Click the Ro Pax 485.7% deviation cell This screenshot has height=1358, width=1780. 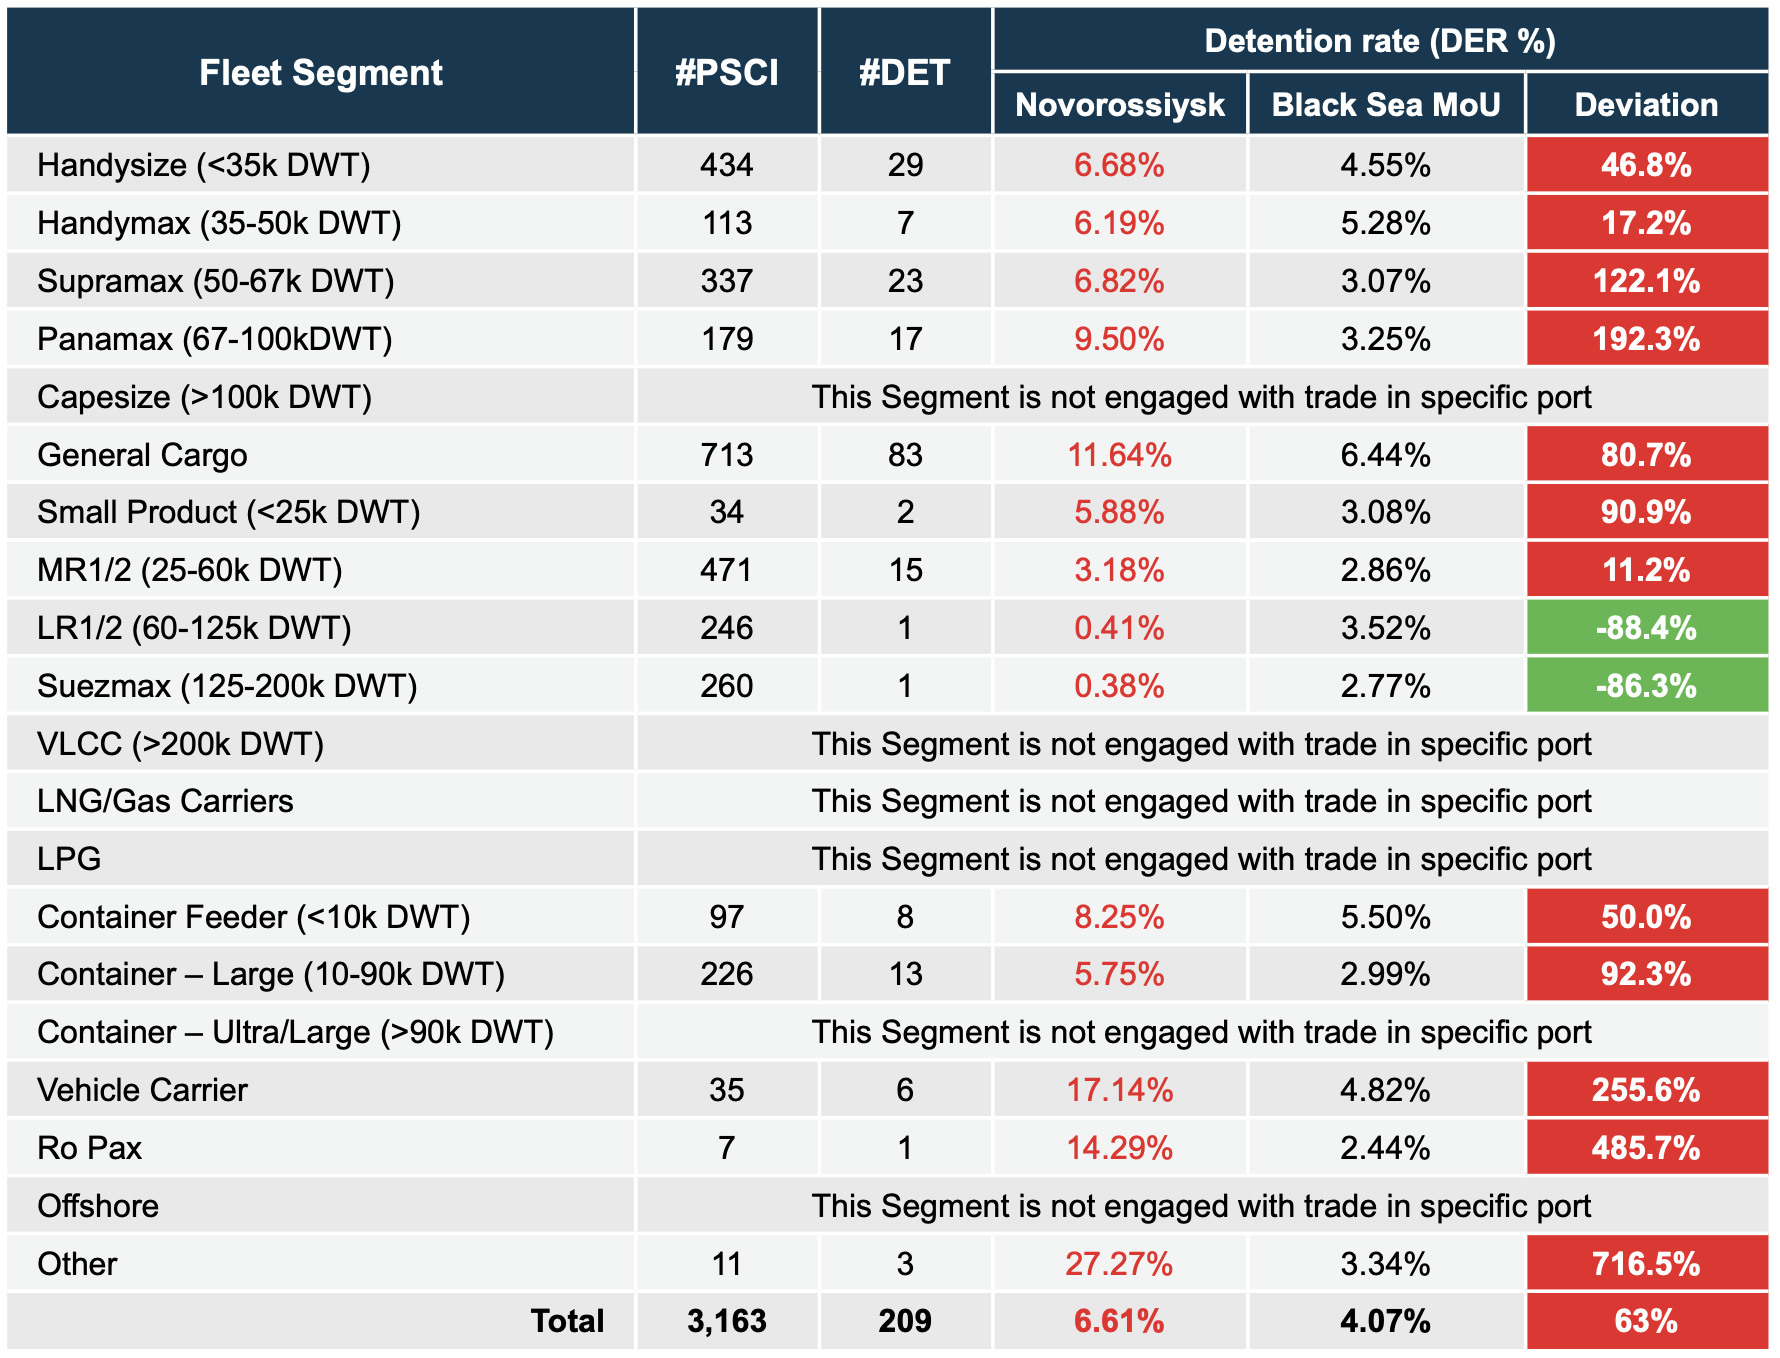(x=1646, y=1148)
